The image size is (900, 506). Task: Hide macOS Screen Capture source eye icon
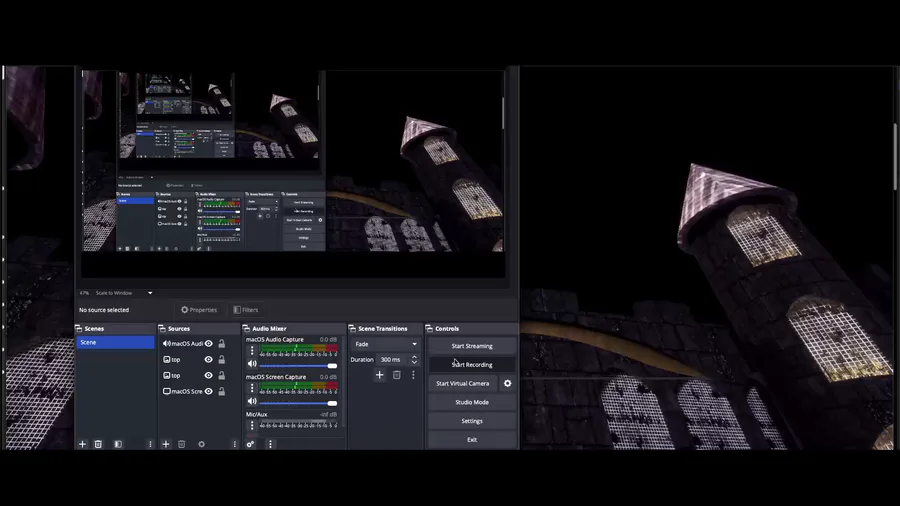(x=208, y=391)
